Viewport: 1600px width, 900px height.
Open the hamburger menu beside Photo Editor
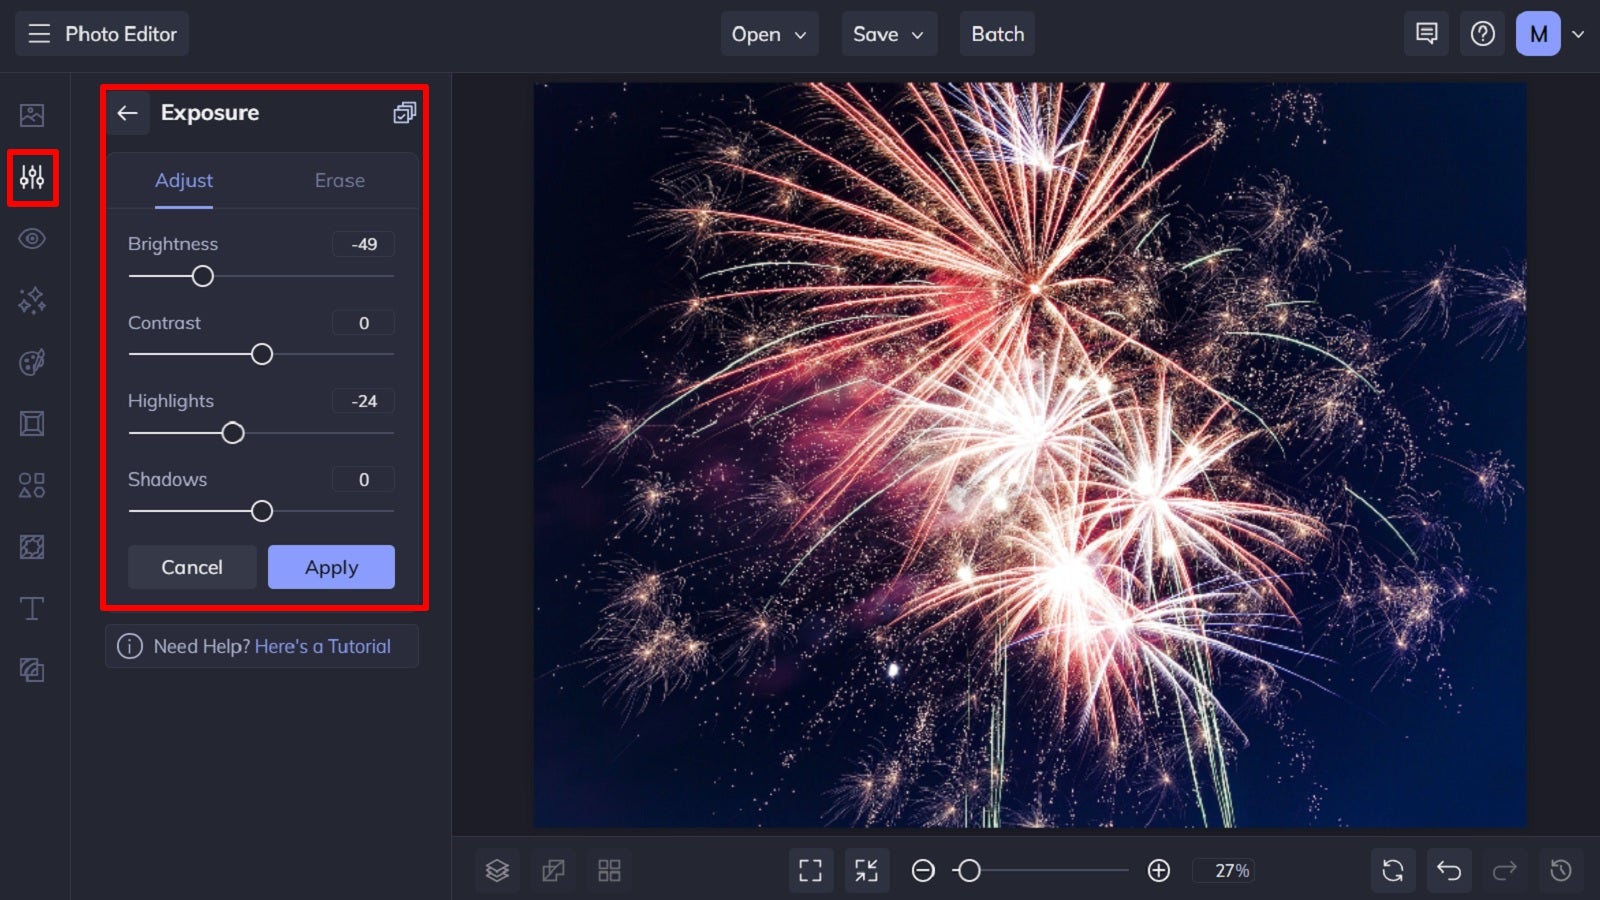[x=39, y=33]
